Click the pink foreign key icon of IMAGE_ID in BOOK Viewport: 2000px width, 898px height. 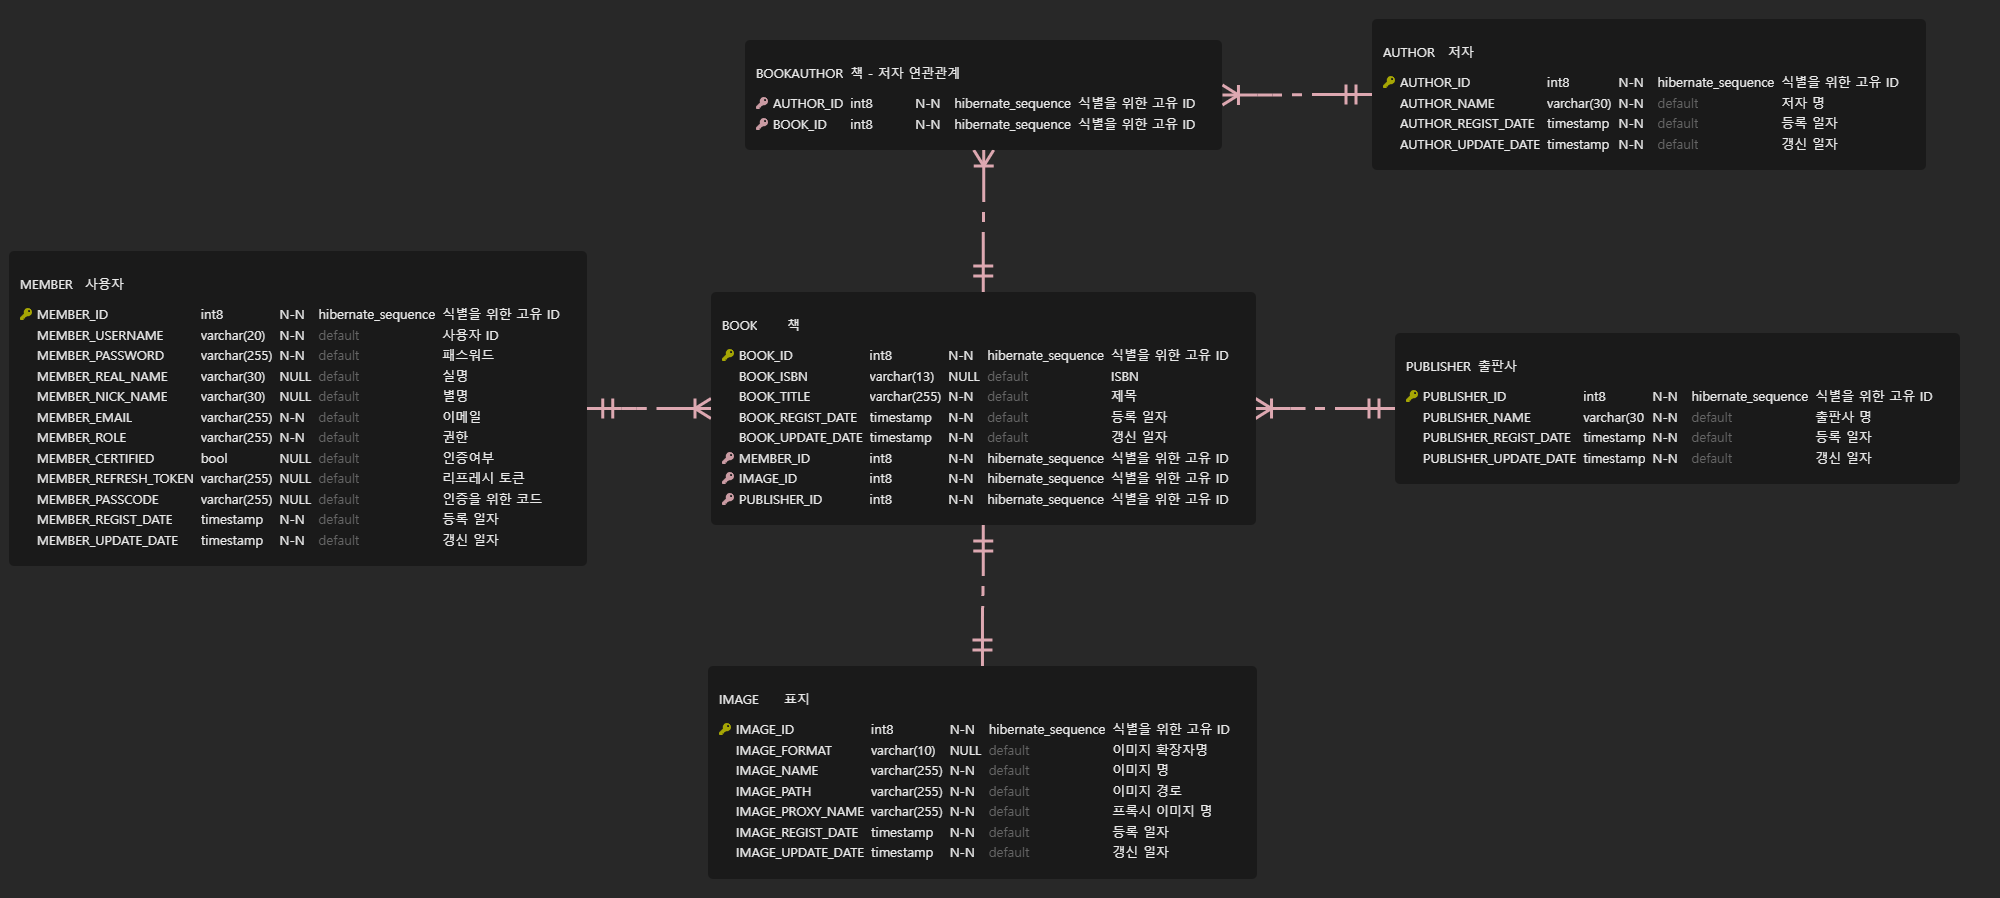click(728, 478)
